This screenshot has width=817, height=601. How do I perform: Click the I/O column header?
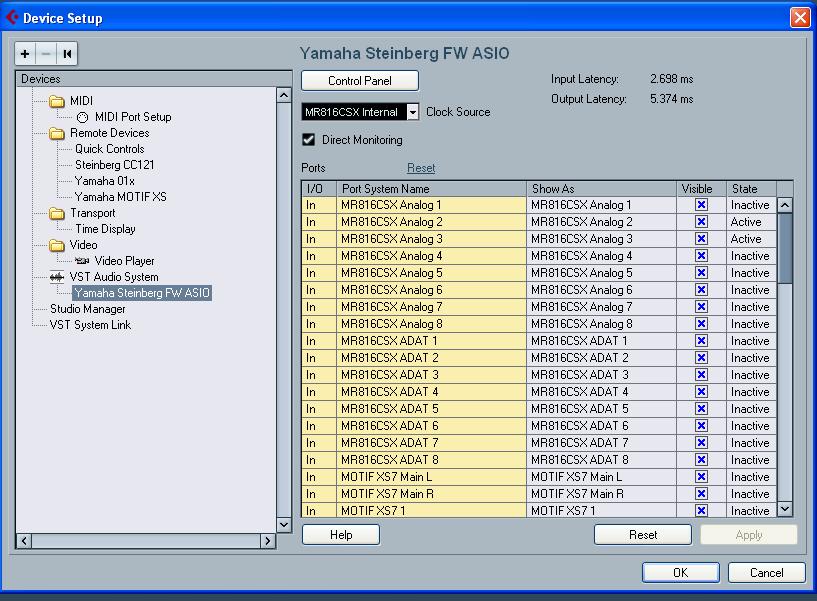319,189
